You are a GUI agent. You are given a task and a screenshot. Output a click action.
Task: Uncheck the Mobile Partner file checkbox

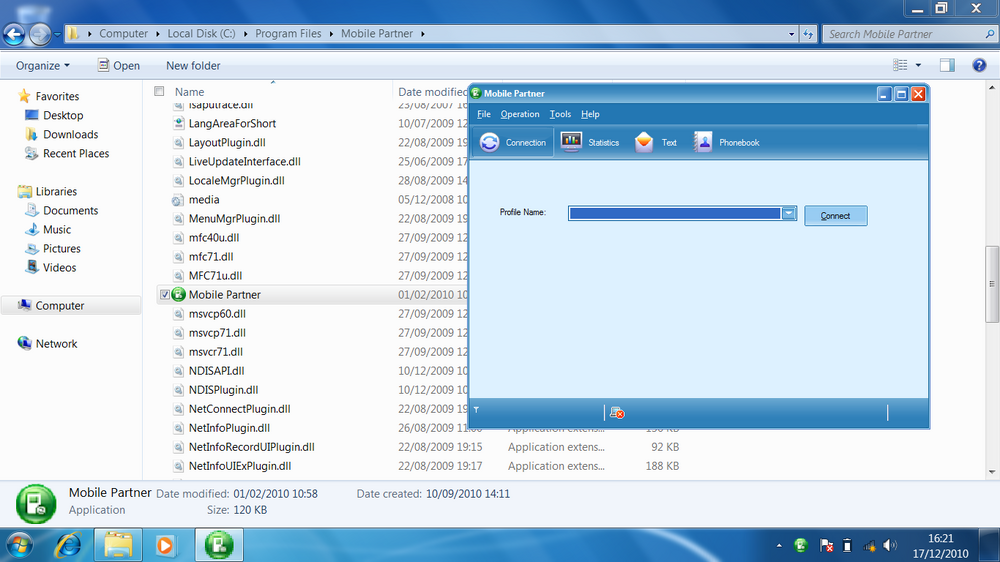tap(165, 295)
